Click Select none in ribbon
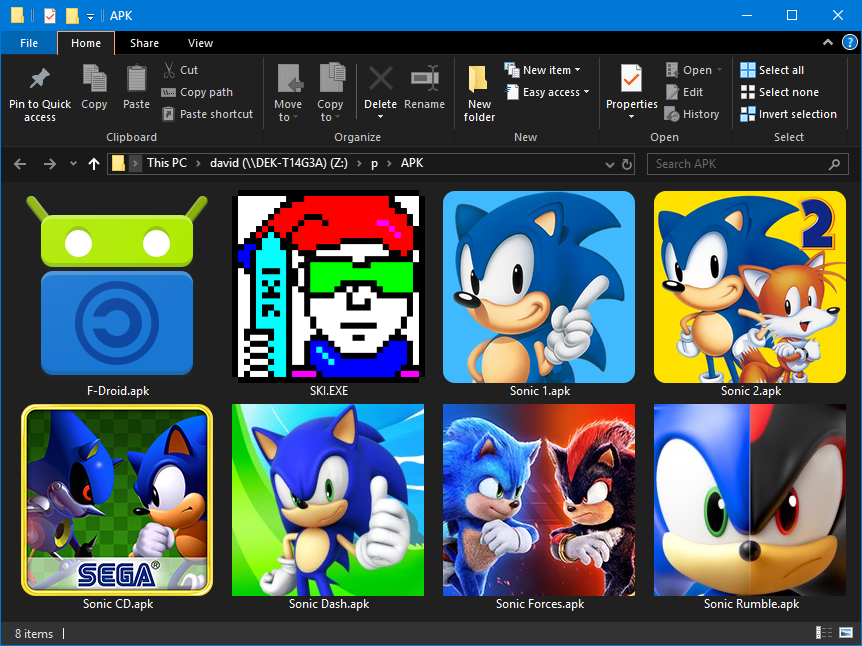The height and width of the screenshot is (646, 862). coord(780,92)
